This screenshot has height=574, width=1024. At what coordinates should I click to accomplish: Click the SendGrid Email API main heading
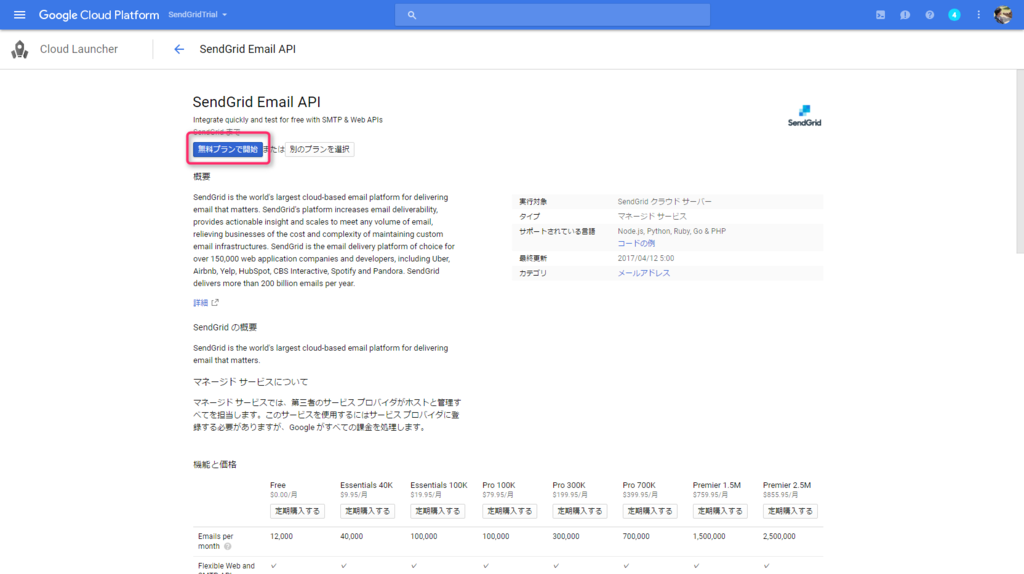coord(257,102)
